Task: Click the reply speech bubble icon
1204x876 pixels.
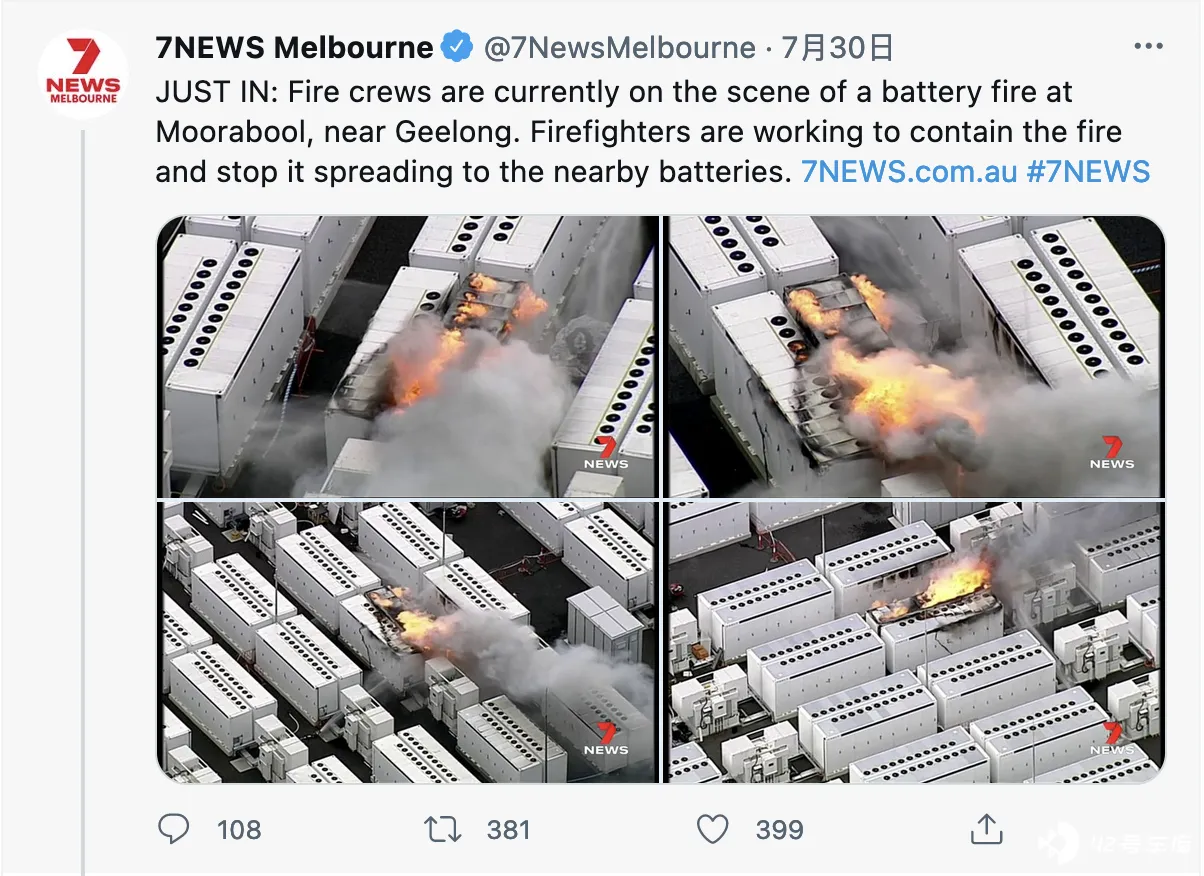Action: 174,828
